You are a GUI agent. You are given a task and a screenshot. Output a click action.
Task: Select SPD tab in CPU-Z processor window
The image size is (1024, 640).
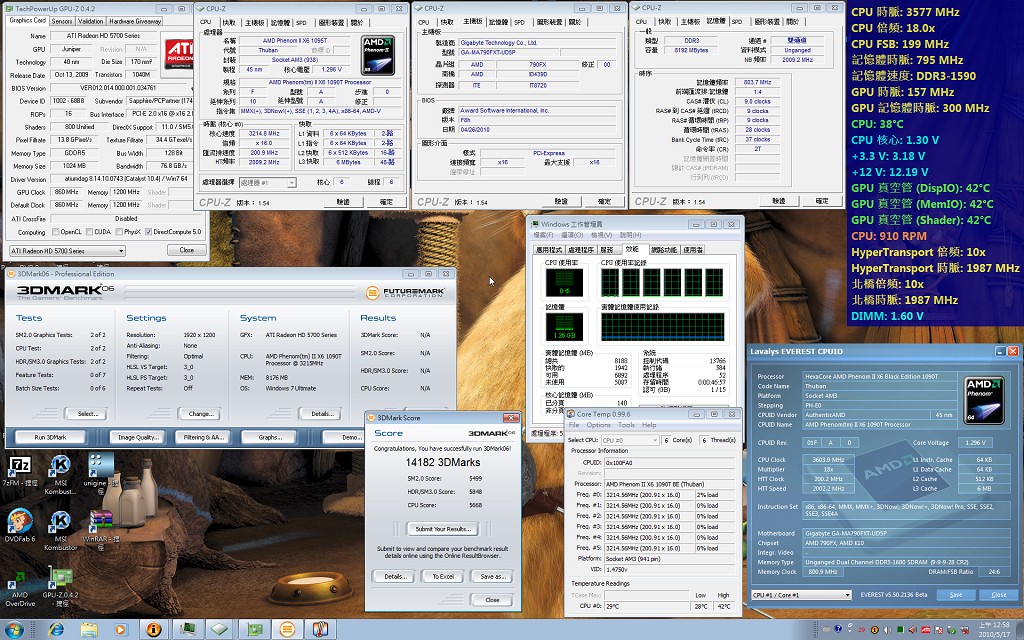point(301,23)
